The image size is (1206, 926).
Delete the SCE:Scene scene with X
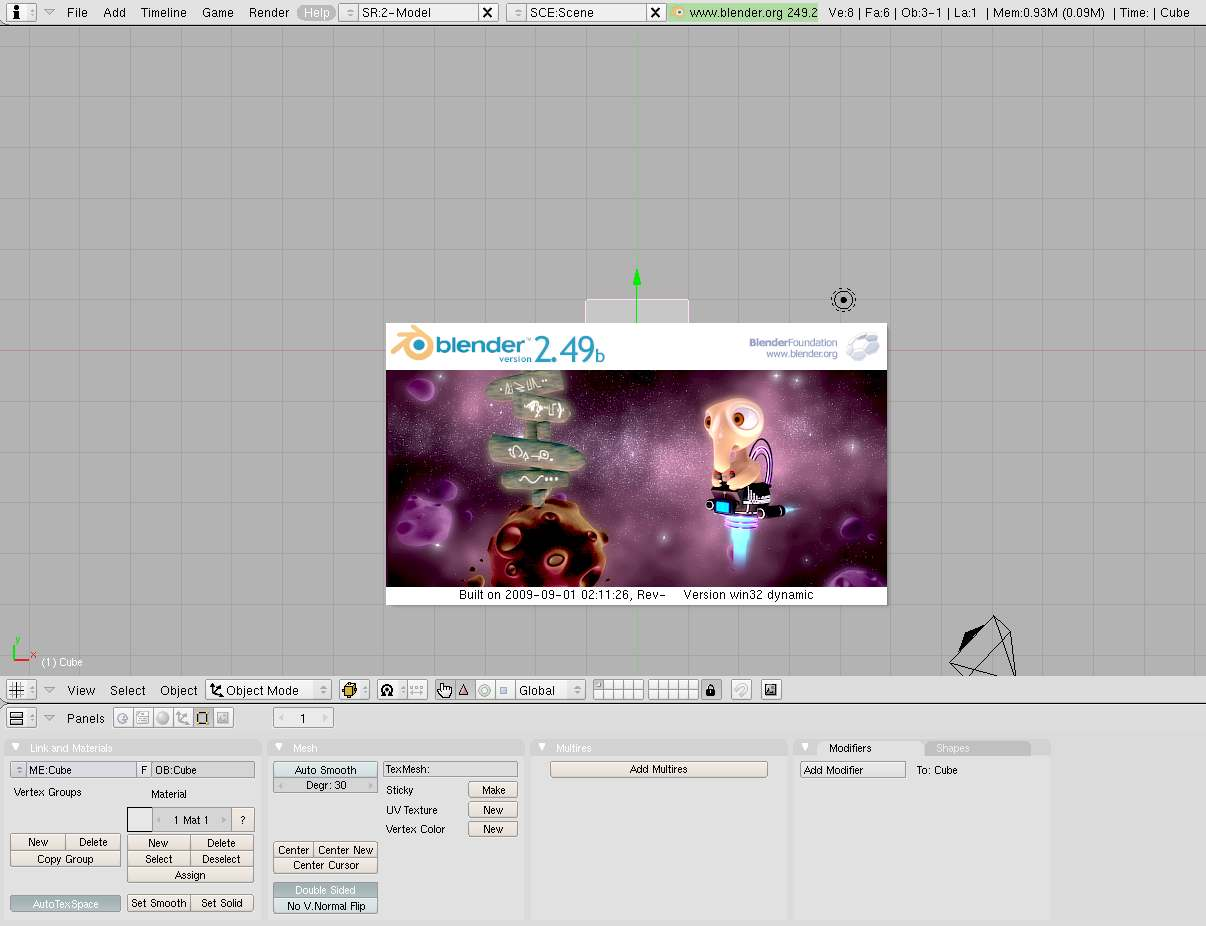coord(655,12)
